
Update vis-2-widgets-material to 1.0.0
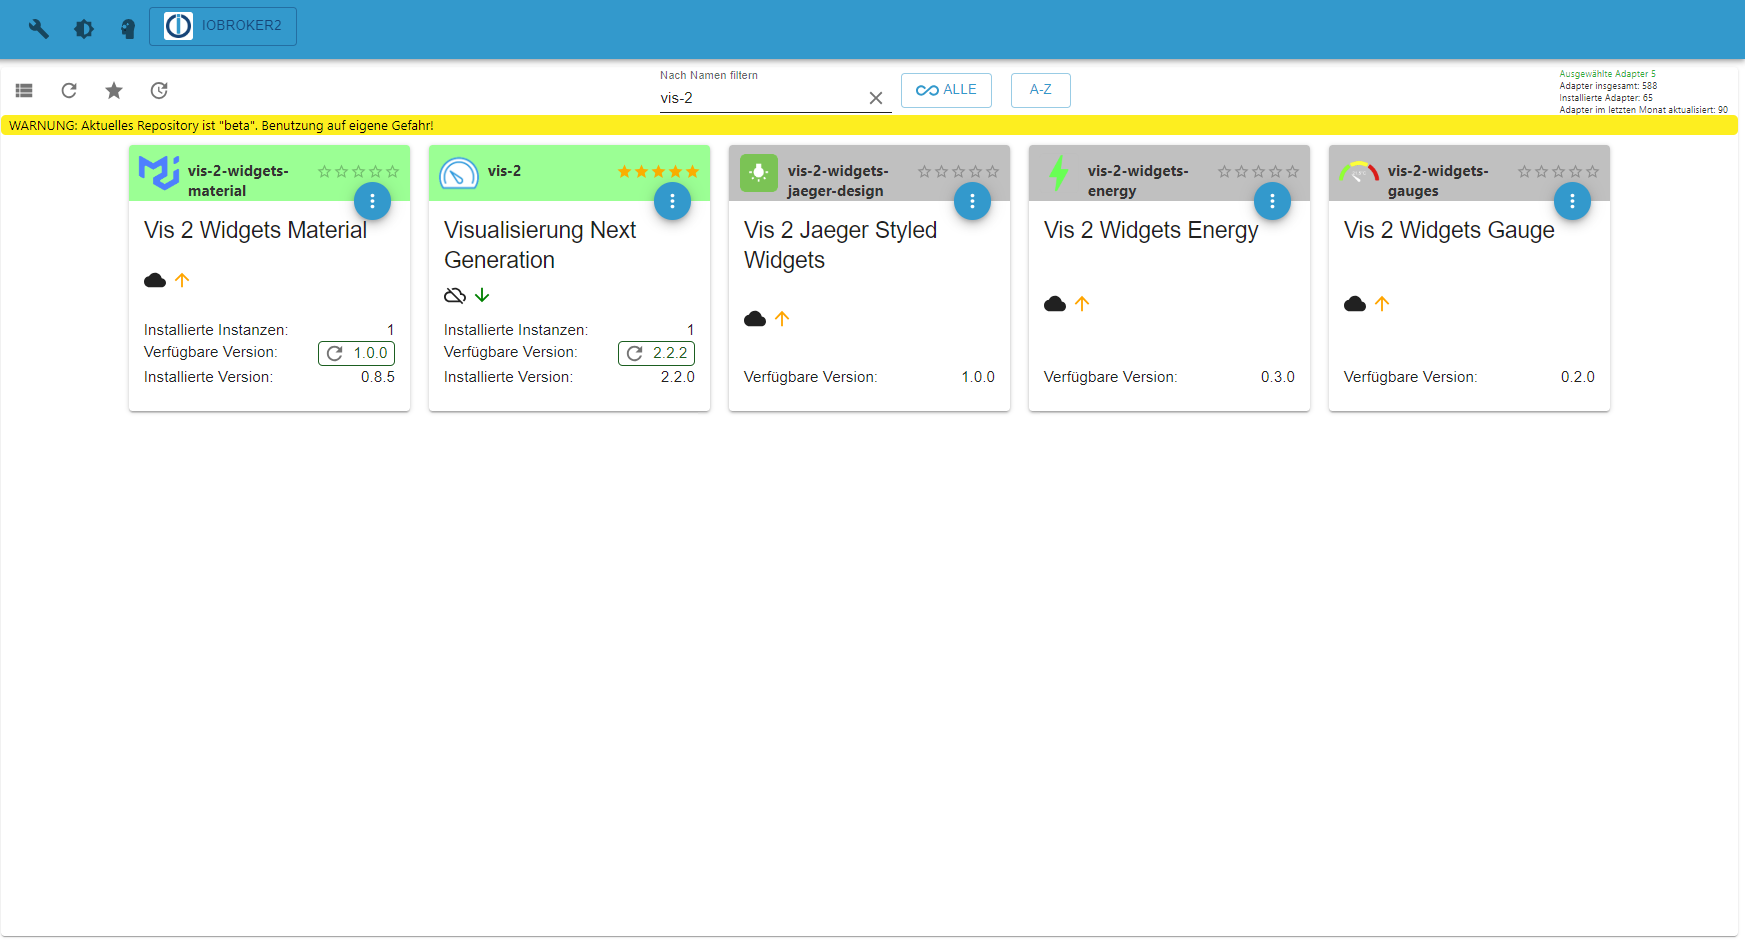point(356,353)
